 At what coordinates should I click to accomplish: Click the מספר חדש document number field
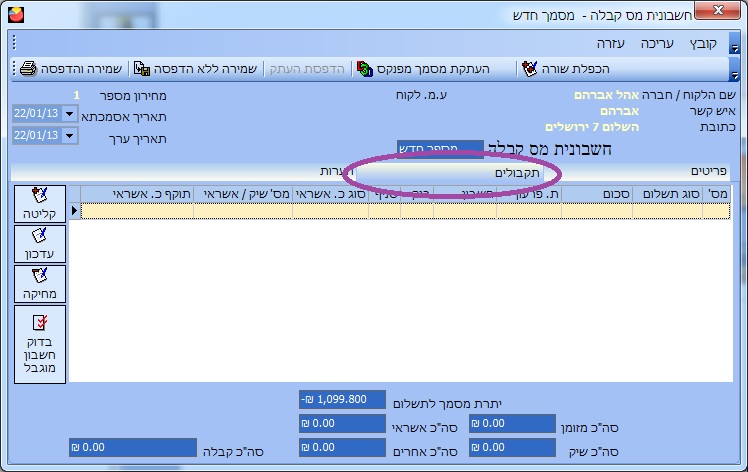coord(440,147)
